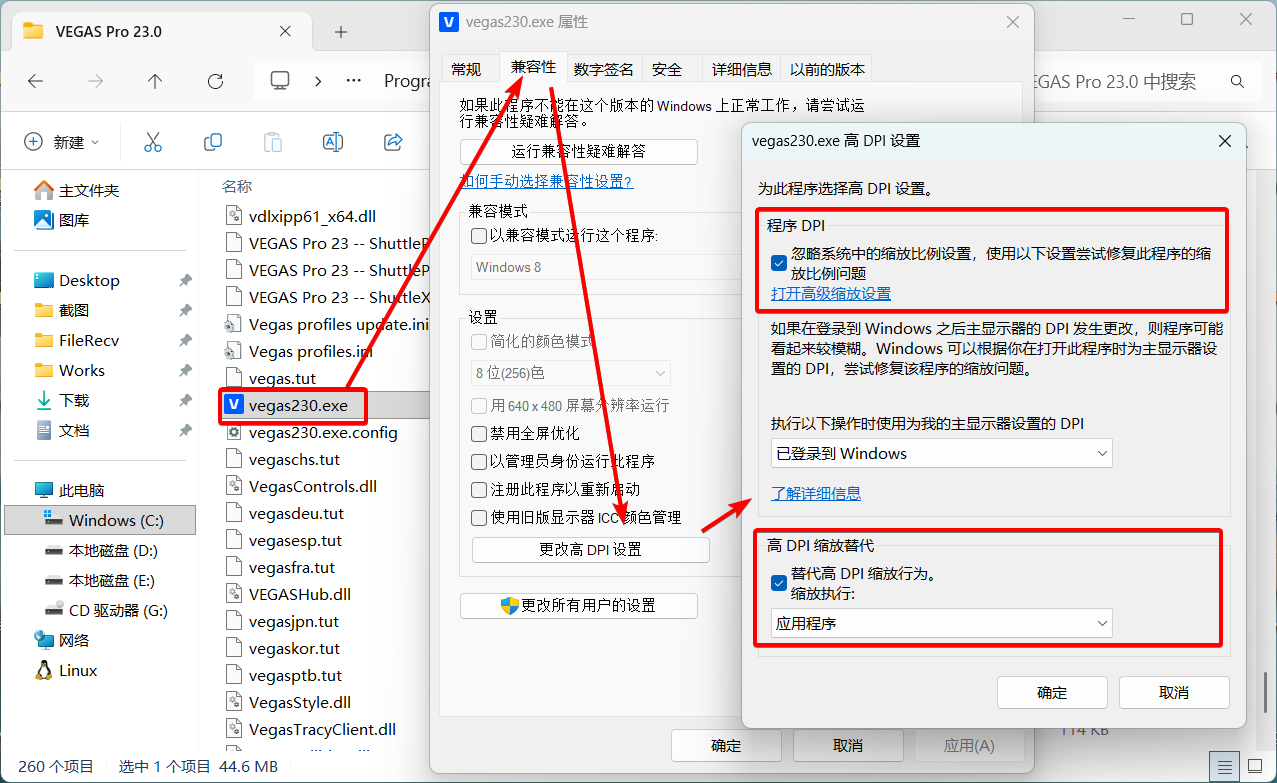Screen dimensions: 1277x783
Task: Enable 以管理员身份运行此程序
Action: pyautogui.click(x=477, y=462)
